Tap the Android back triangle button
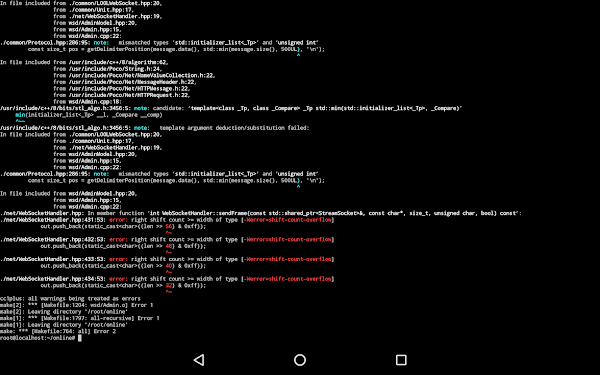This screenshot has width=600, height=375. (199, 360)
